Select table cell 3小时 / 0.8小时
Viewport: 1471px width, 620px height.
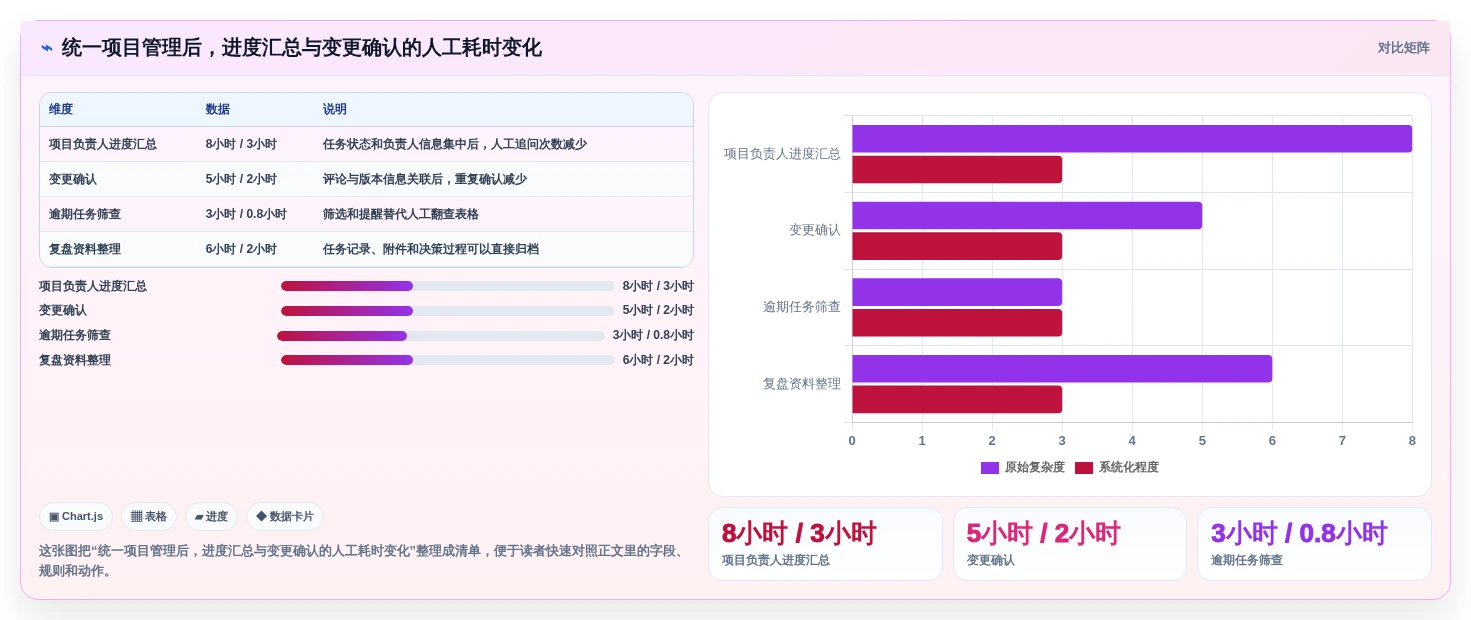pos(246,214)
